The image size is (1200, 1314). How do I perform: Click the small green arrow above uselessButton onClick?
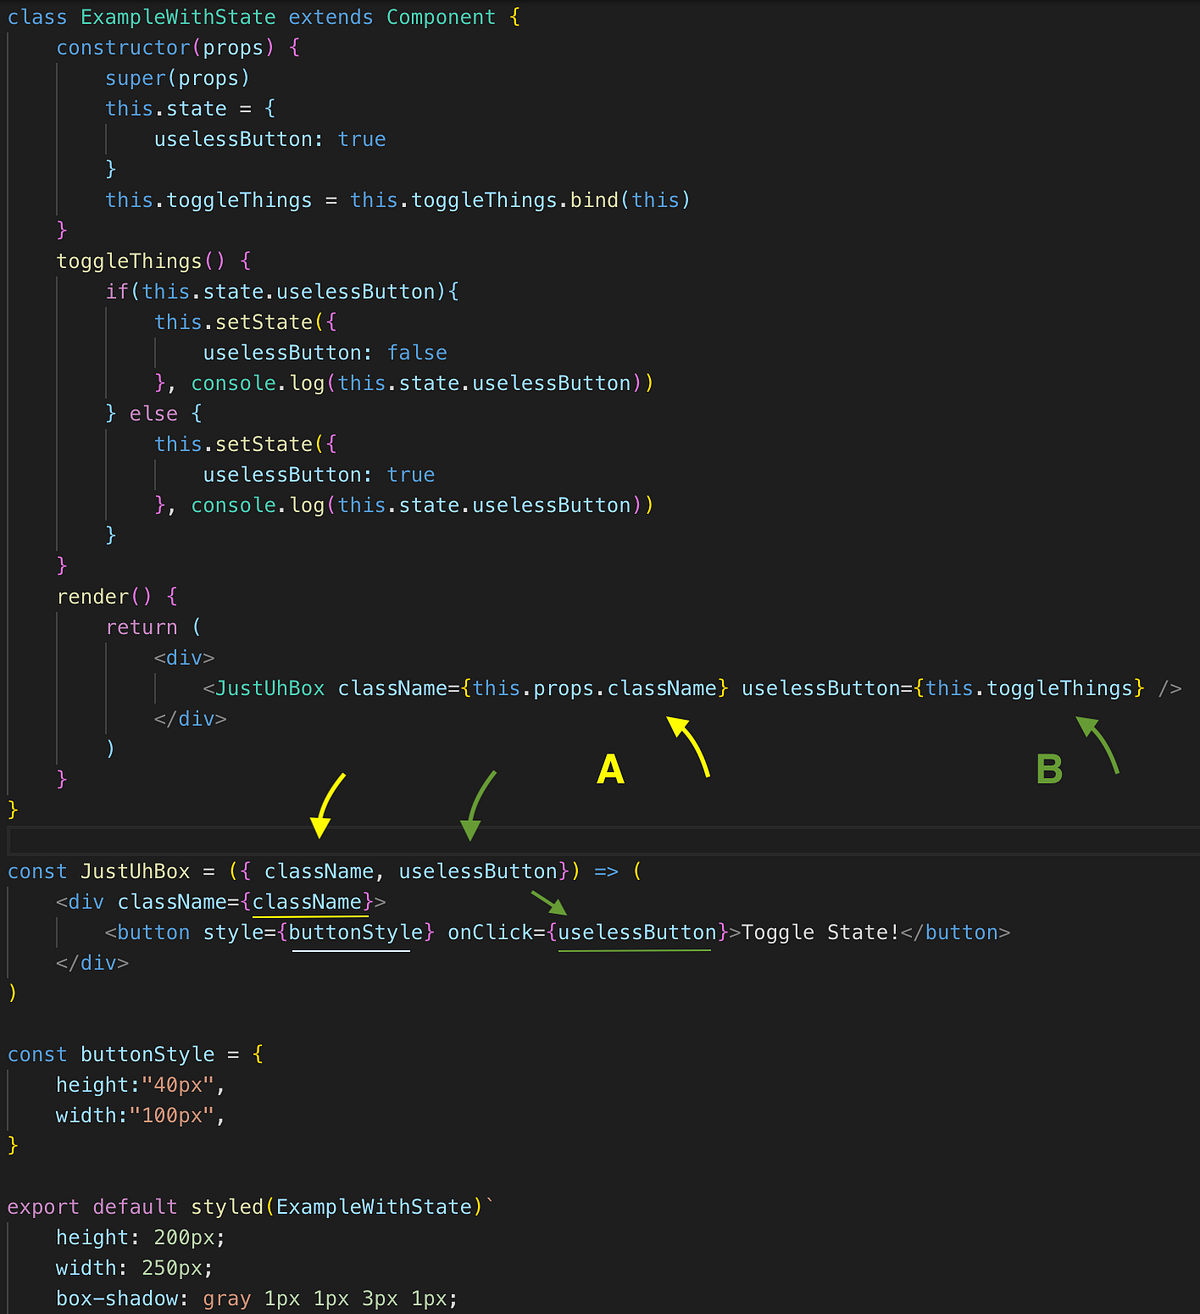(553, 905)
